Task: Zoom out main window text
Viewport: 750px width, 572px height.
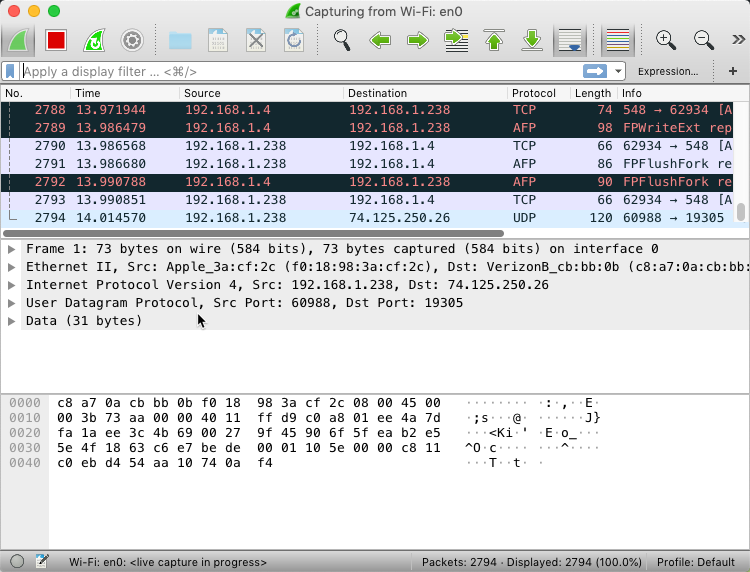Action: (x=704, y=40)
